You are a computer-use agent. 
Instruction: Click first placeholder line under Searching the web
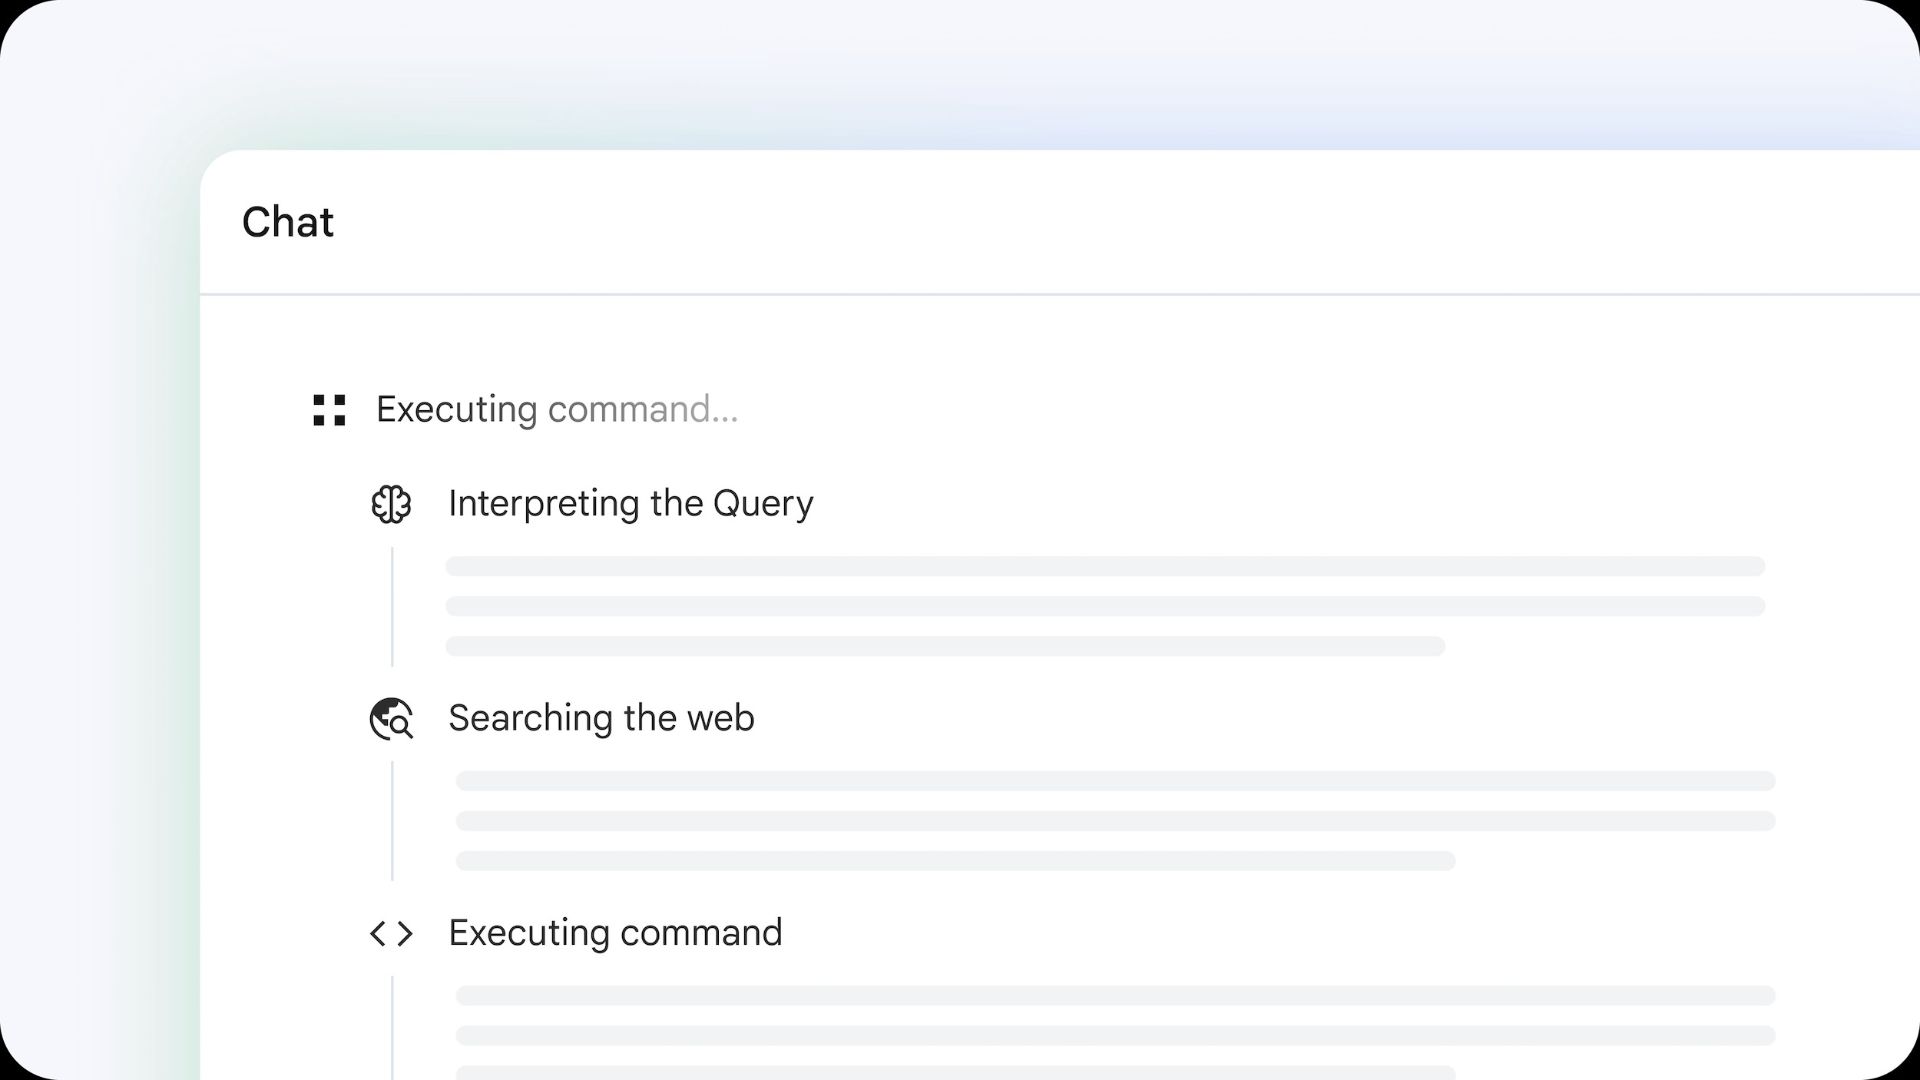[1115, 781]
